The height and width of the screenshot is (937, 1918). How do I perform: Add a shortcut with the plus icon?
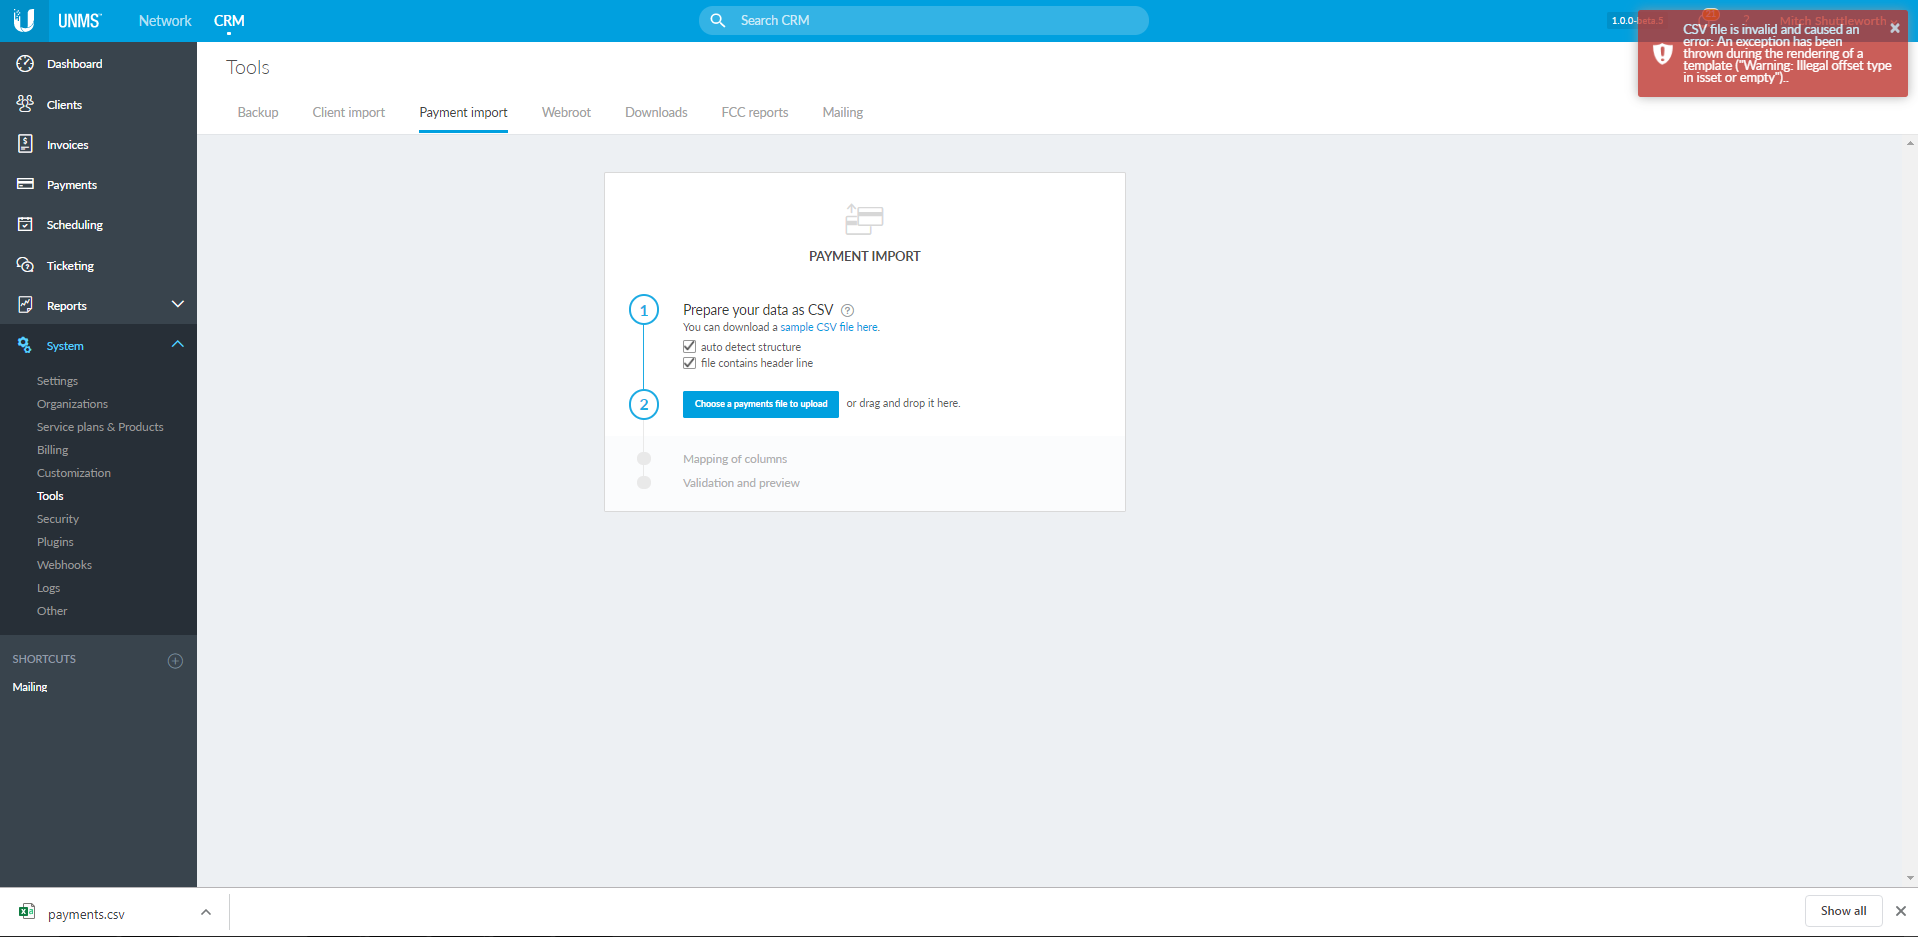coord(175,661)
